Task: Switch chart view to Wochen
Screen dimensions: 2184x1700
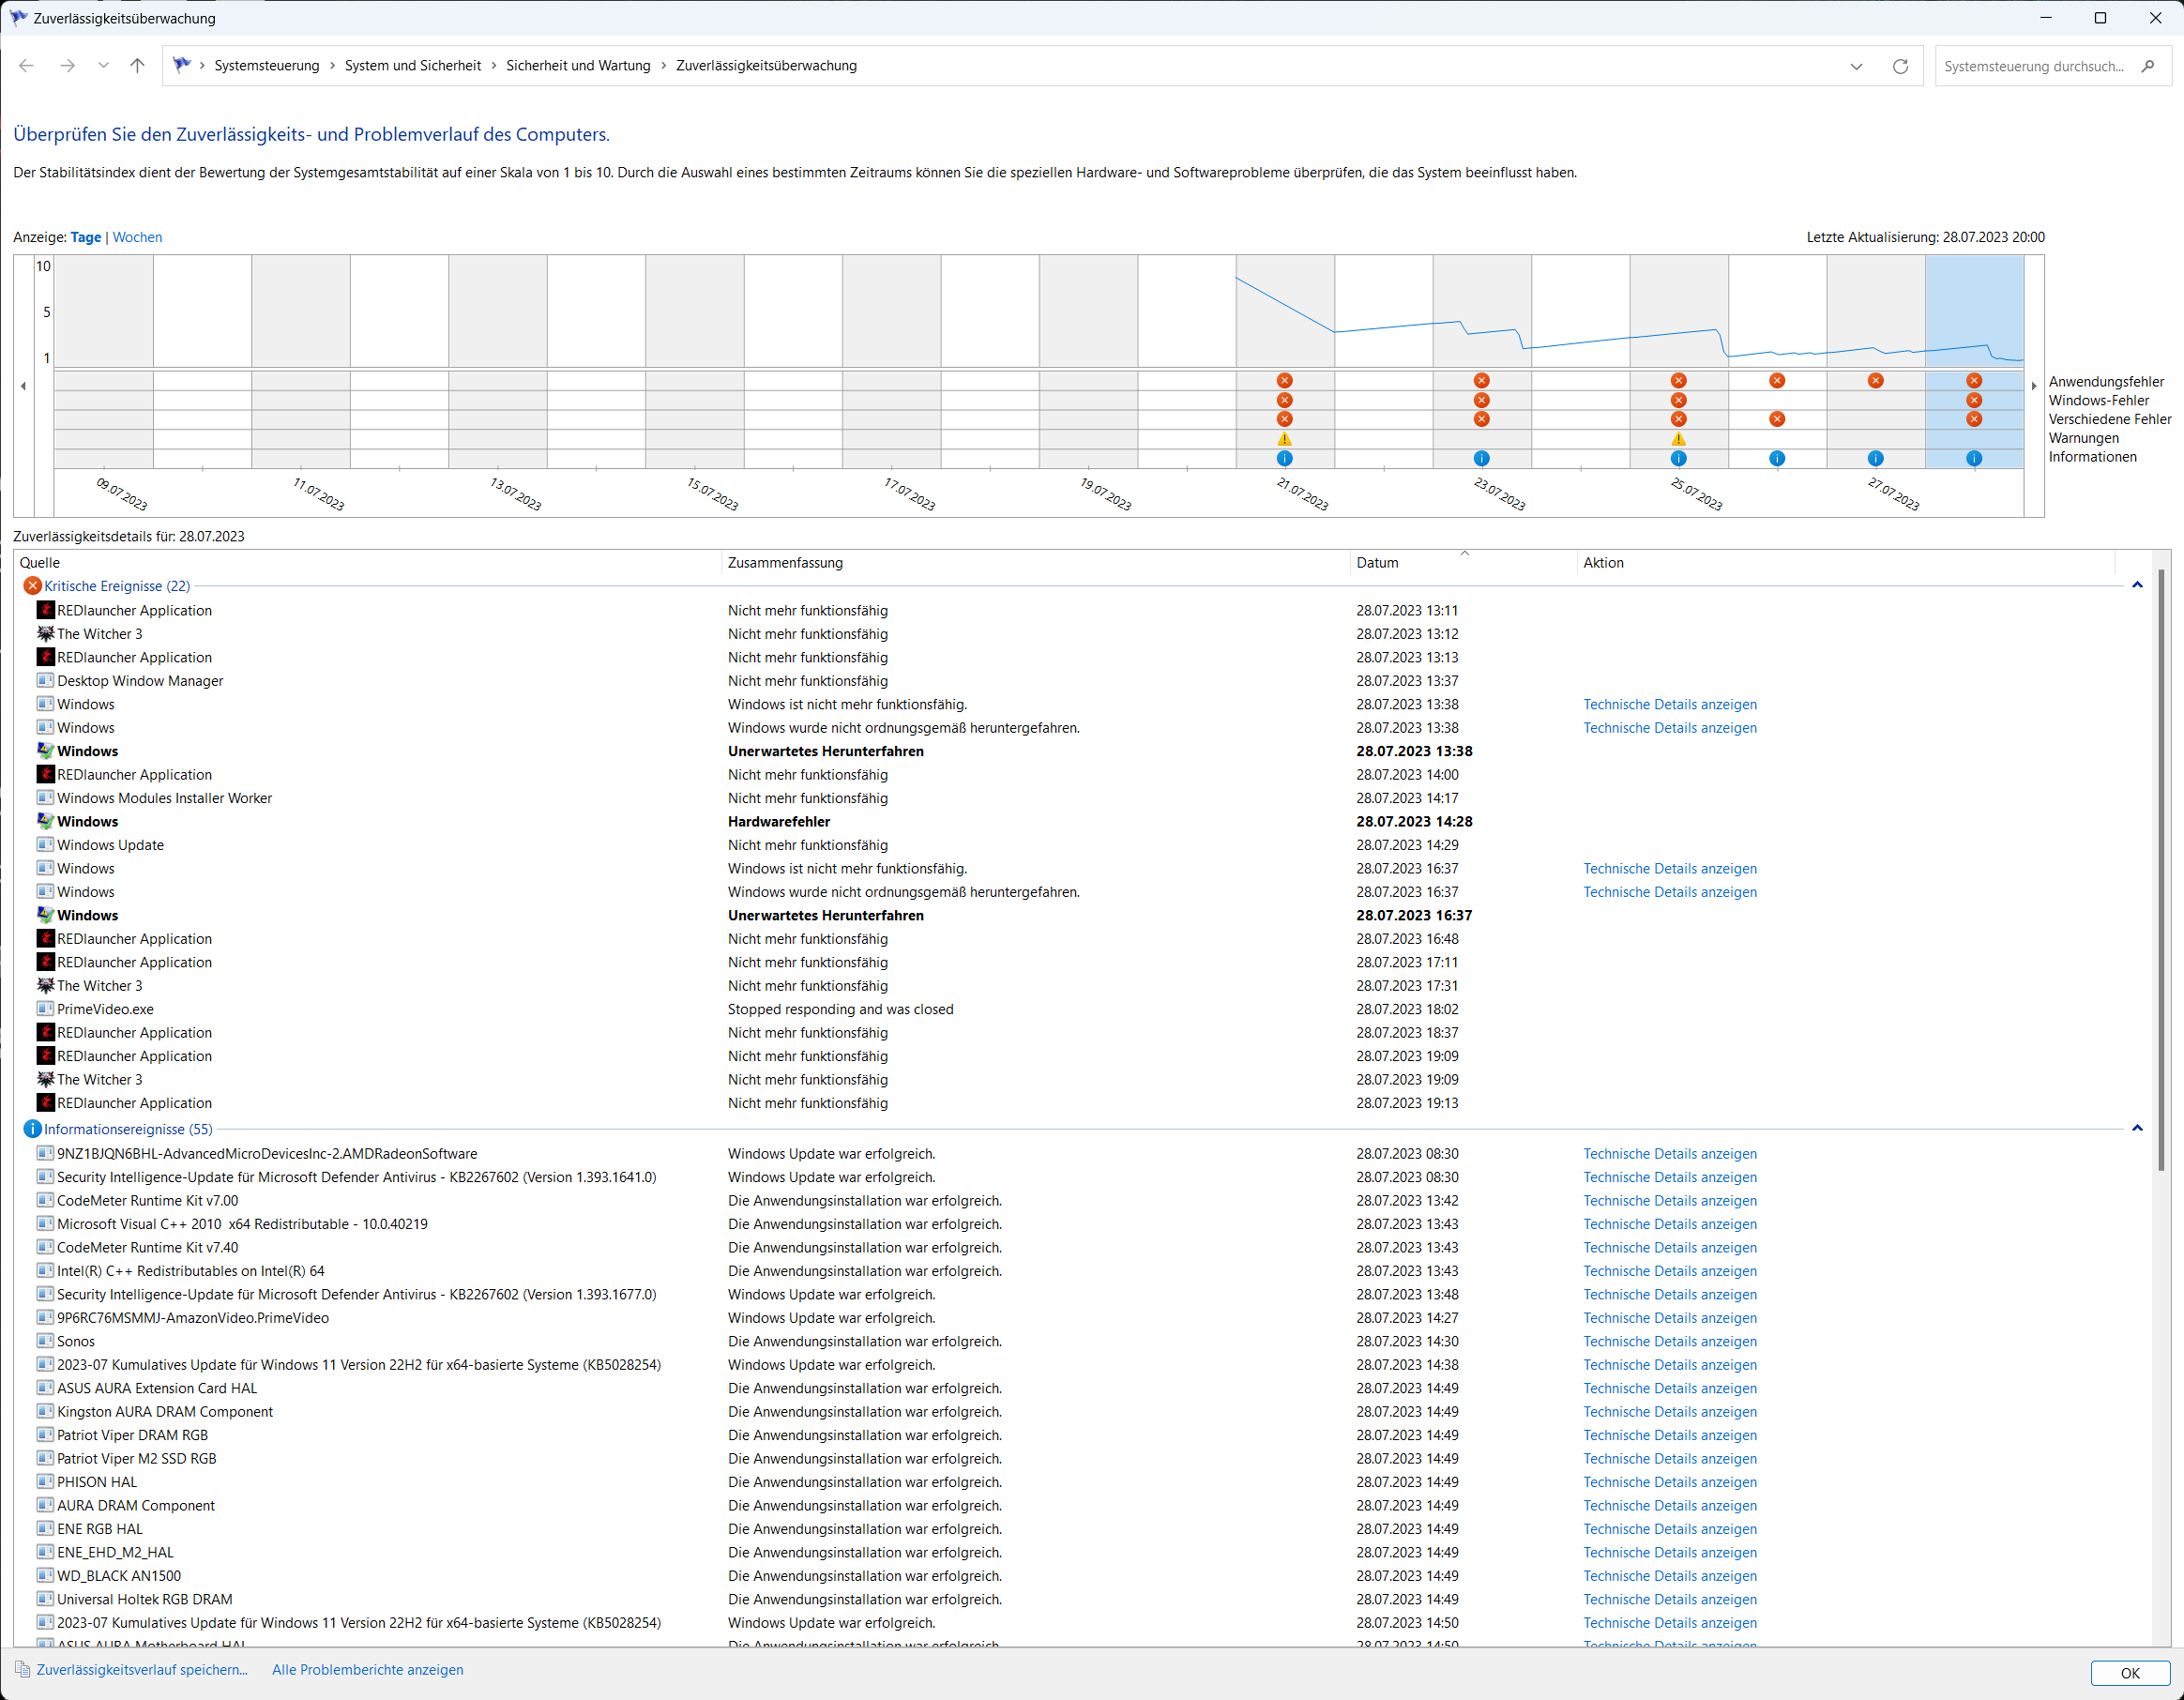Action: coord(137,237)
